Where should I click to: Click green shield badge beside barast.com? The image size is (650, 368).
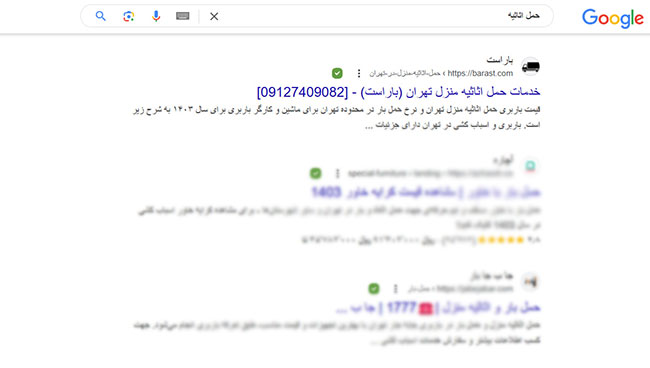pyautogui.click(x=337, y=73)
